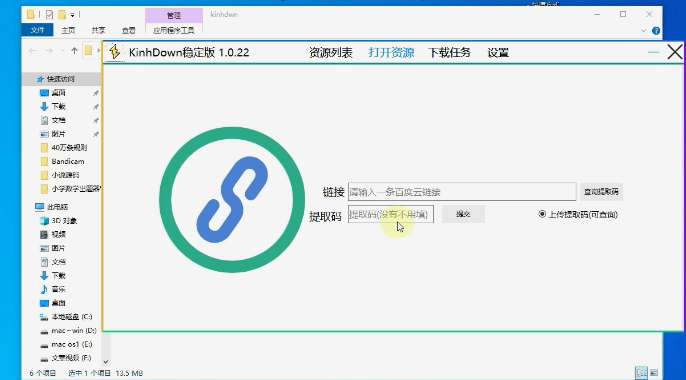Switch to the 查看 ribbon tab
This screenshot has width=686, height=380.
[128, 30]
